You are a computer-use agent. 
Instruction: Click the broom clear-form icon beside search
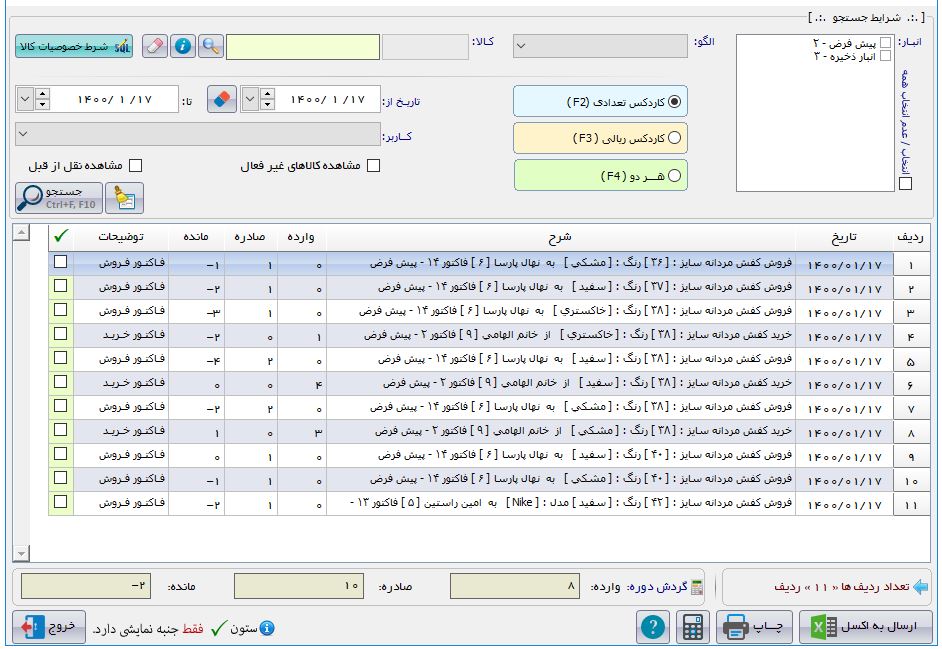[125, 198]
